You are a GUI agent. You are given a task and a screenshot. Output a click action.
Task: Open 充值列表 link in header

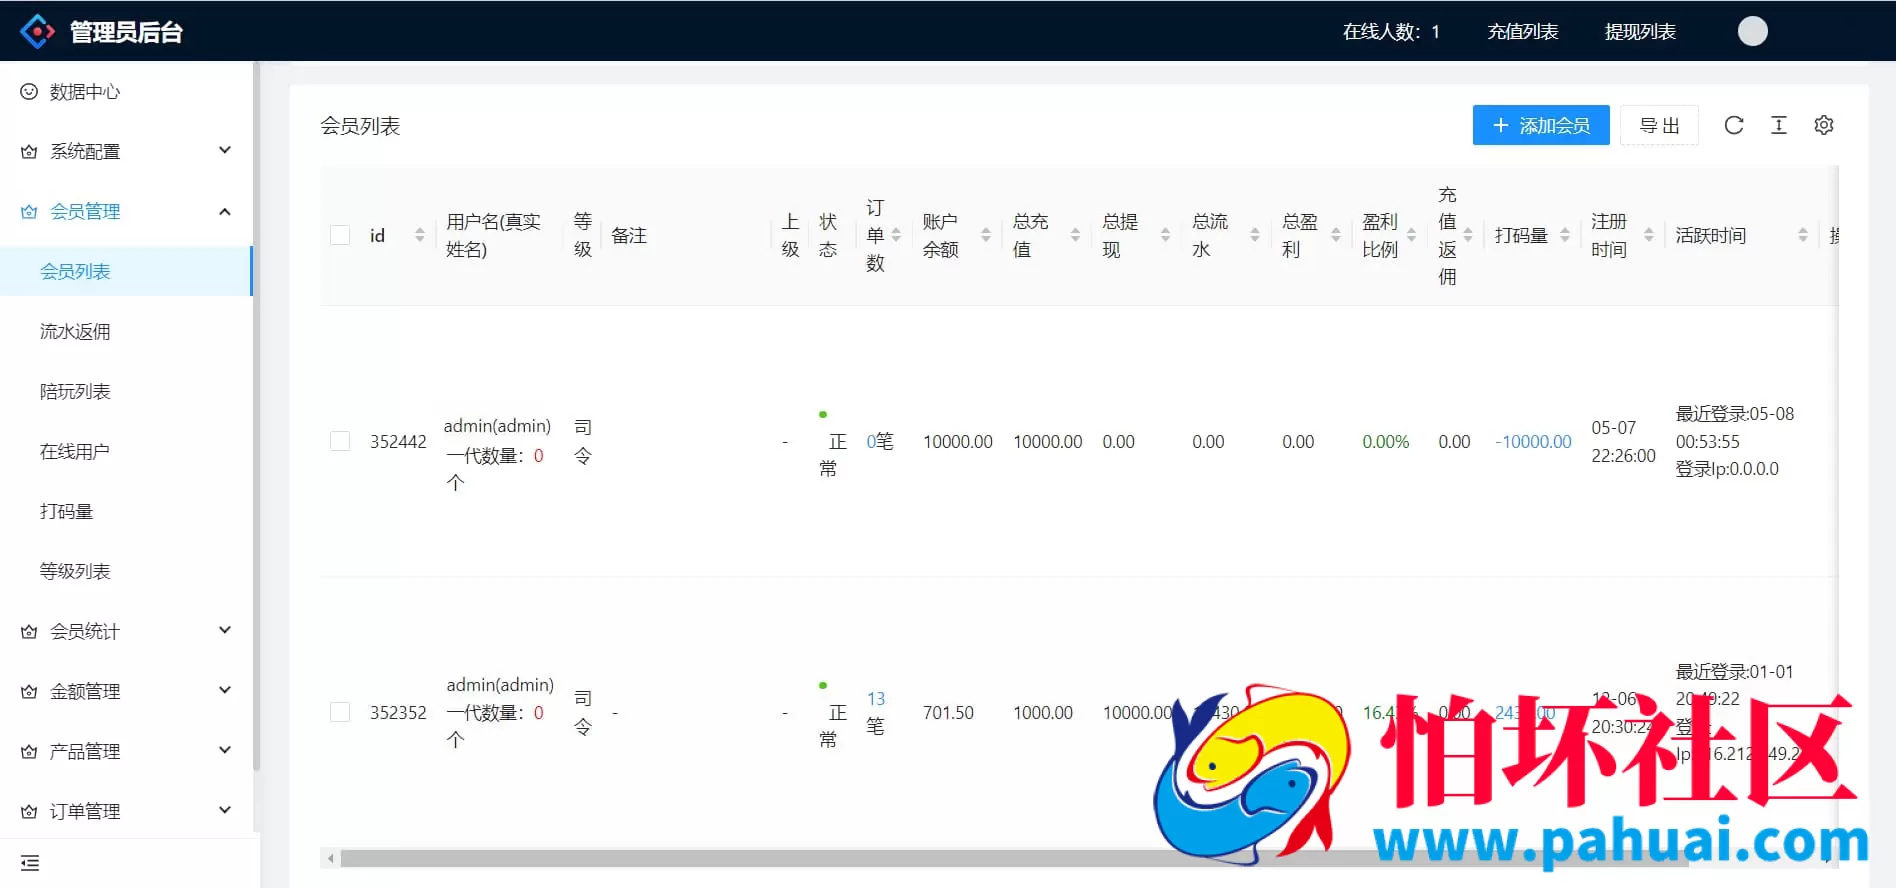pyautogui.click(x=1522, y=31)
